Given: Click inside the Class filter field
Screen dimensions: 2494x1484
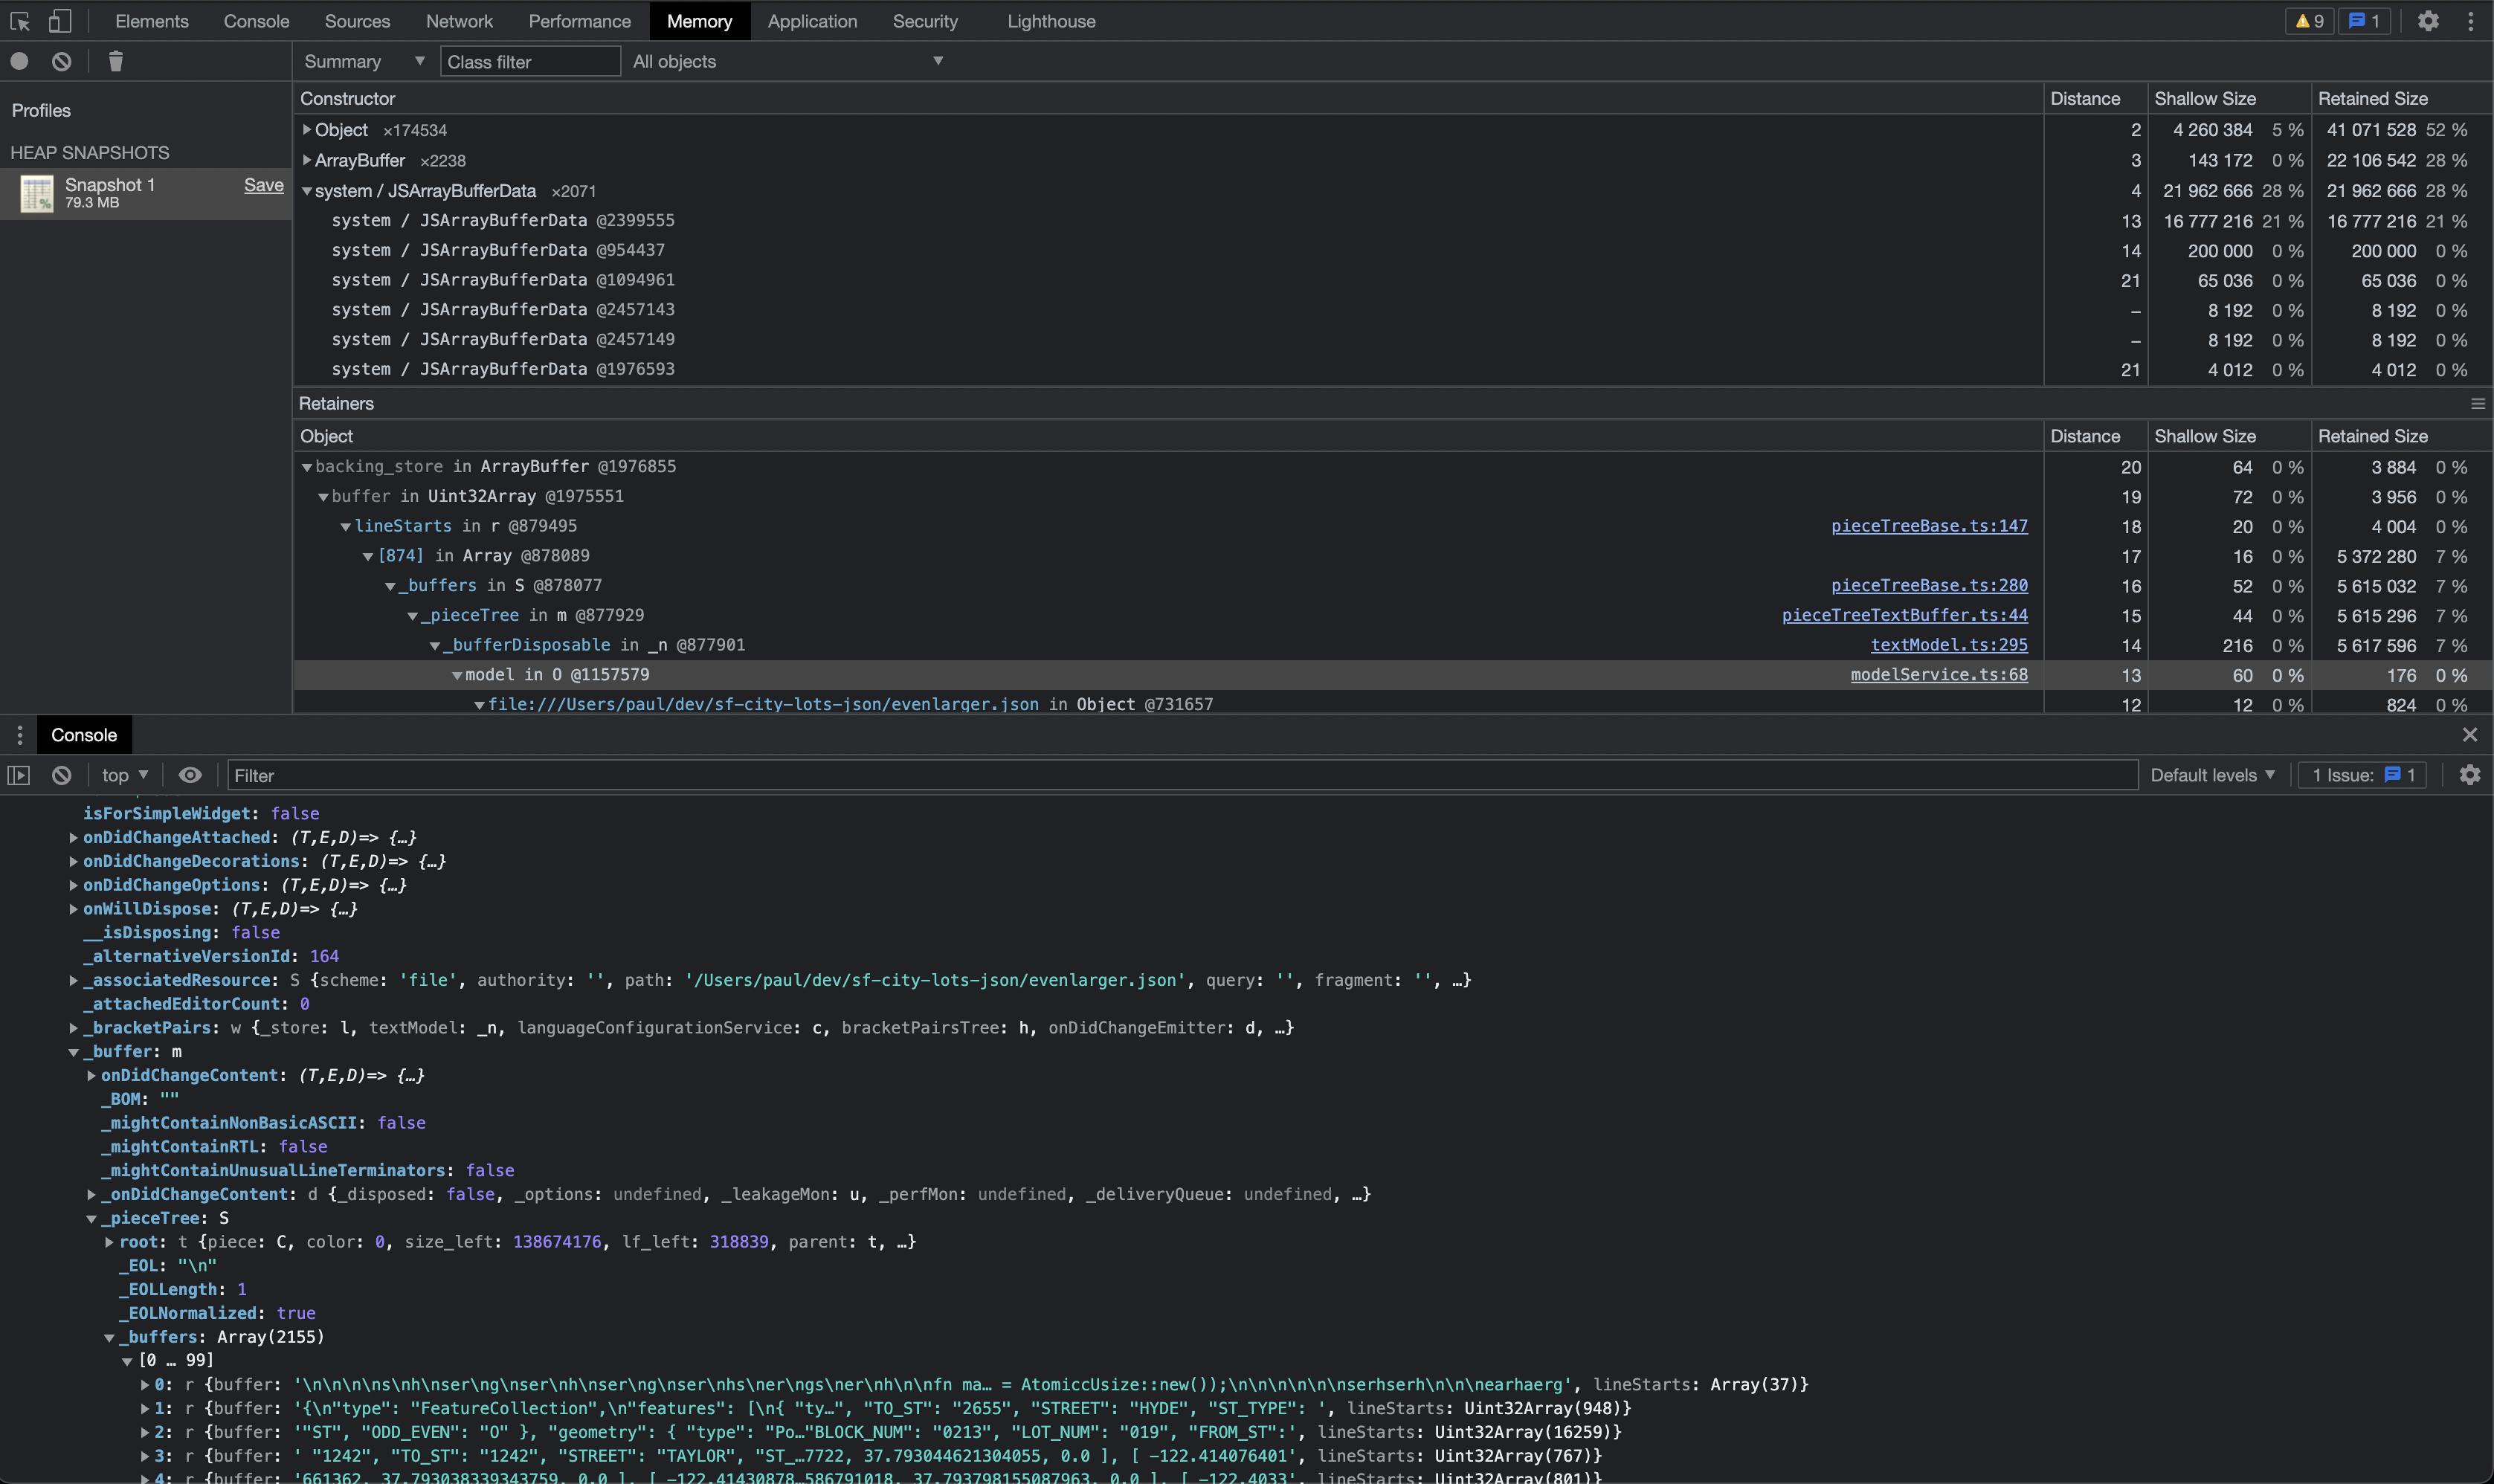Looking at the screenshot, I should click(530, 61).
